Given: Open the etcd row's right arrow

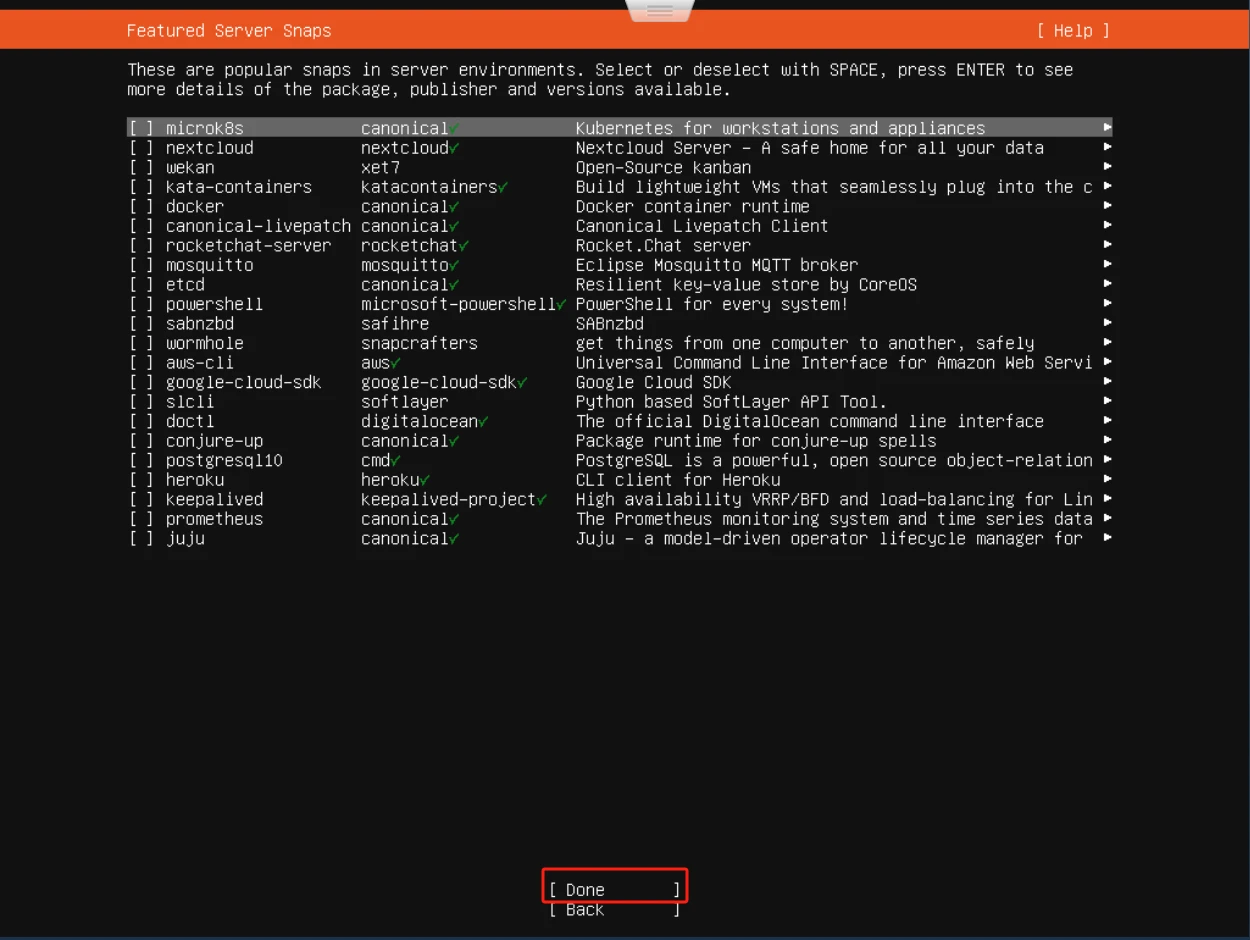Looking at the screenshot, I should [1107, 284].
